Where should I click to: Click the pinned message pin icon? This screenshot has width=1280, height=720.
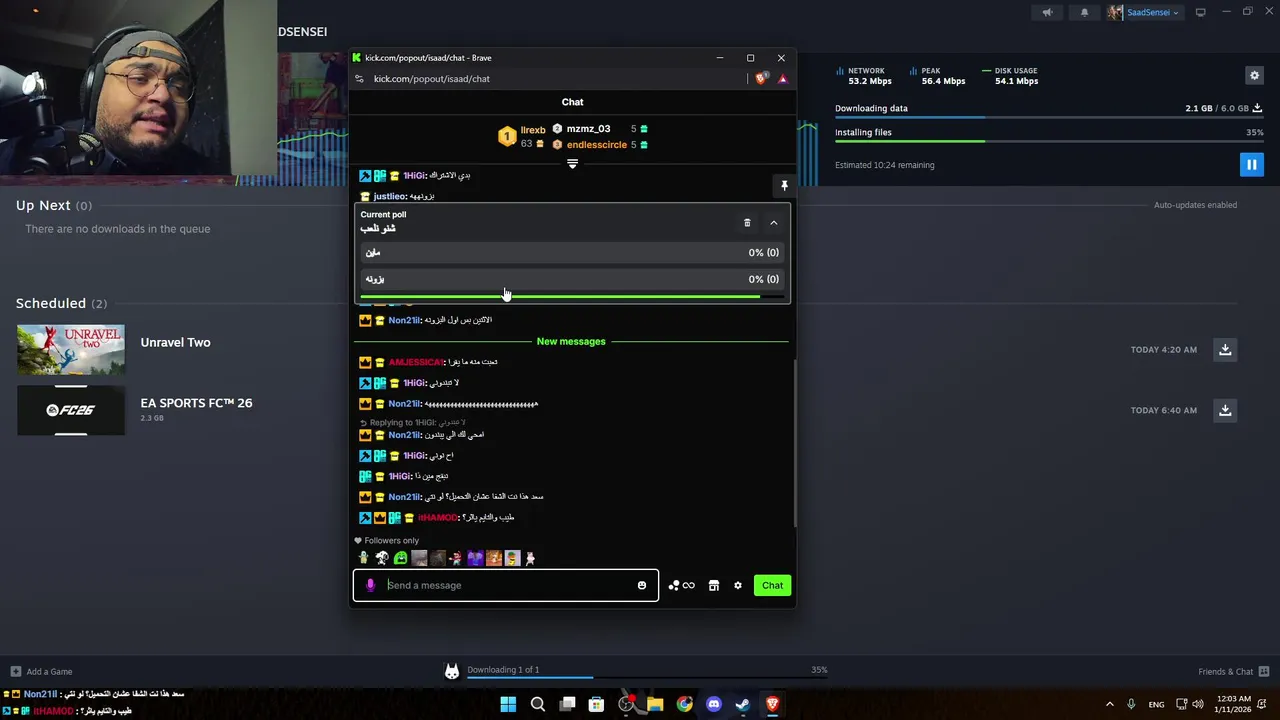click(784, 186)
